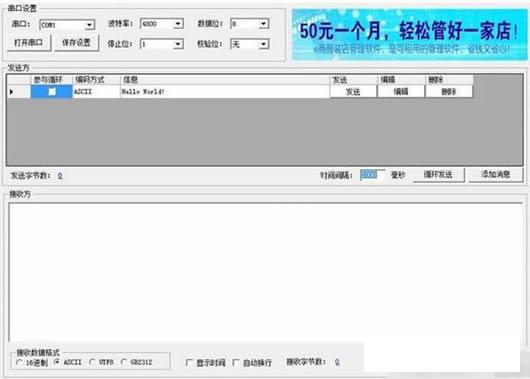This screenshot has width=530, height=379.
Task: Expand the 波特率 baud rate dropdown
Action: (x=178, y=24)
